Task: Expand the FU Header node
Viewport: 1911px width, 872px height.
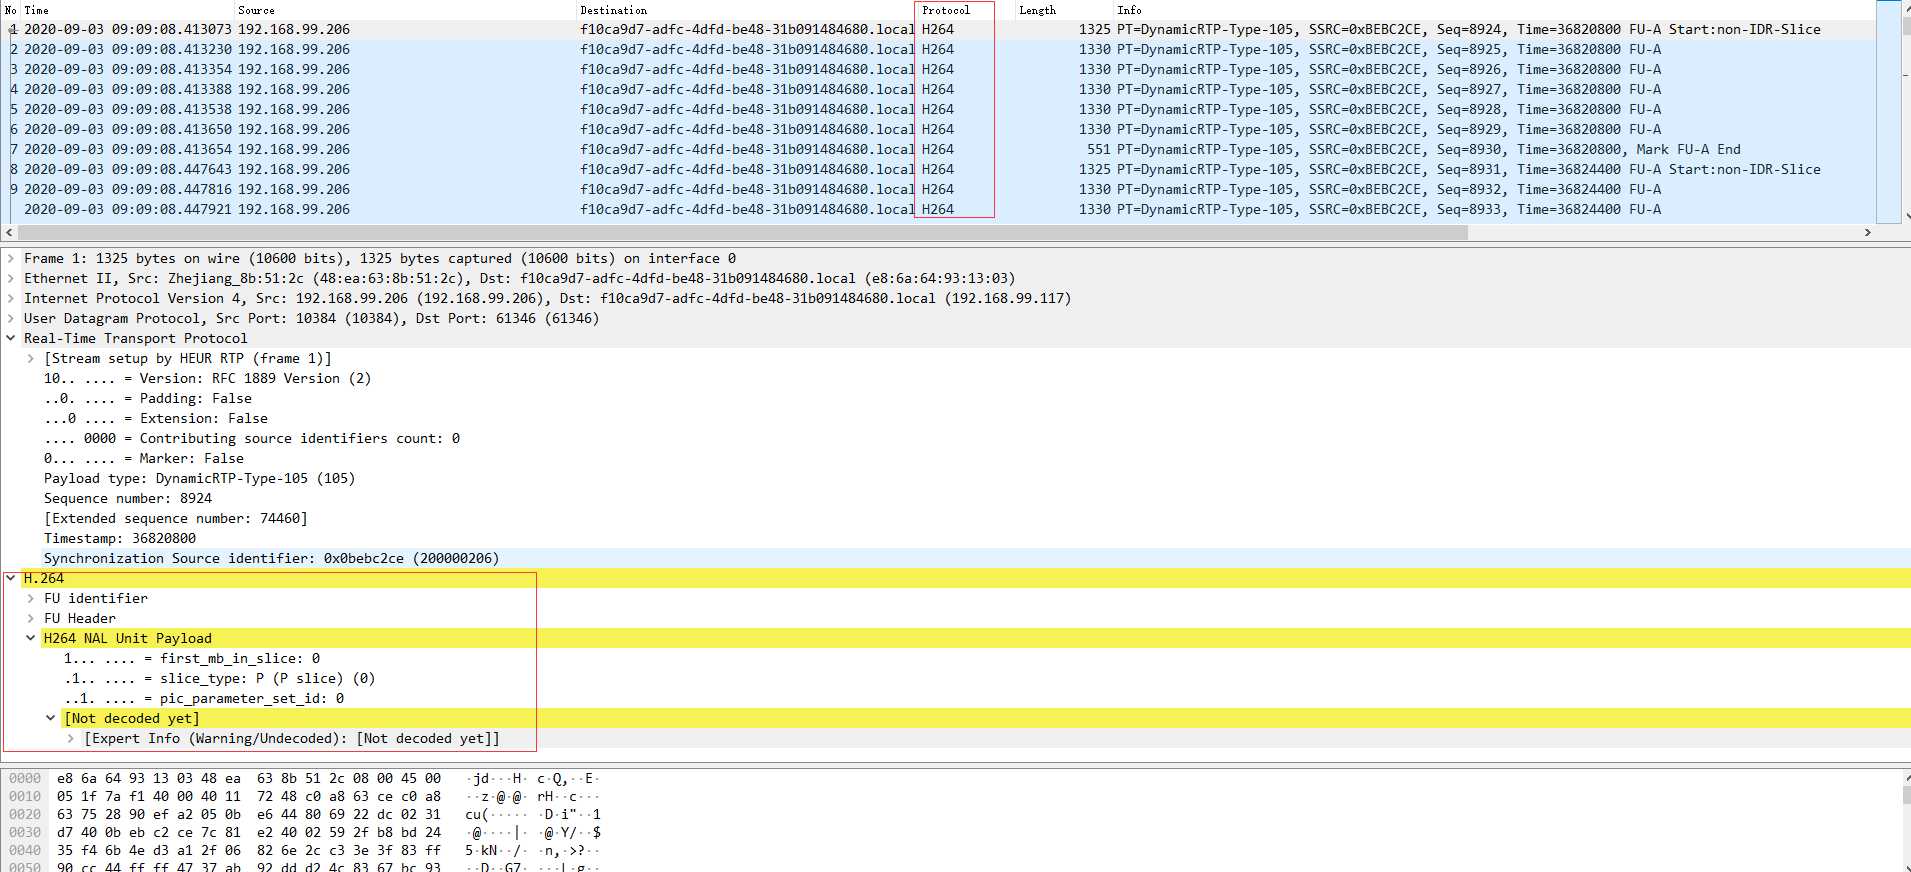Action: click(30, 618)
